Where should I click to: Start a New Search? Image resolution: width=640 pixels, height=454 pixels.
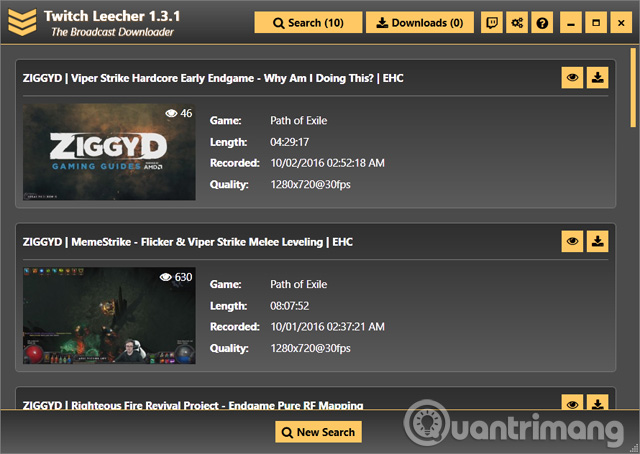318,432
